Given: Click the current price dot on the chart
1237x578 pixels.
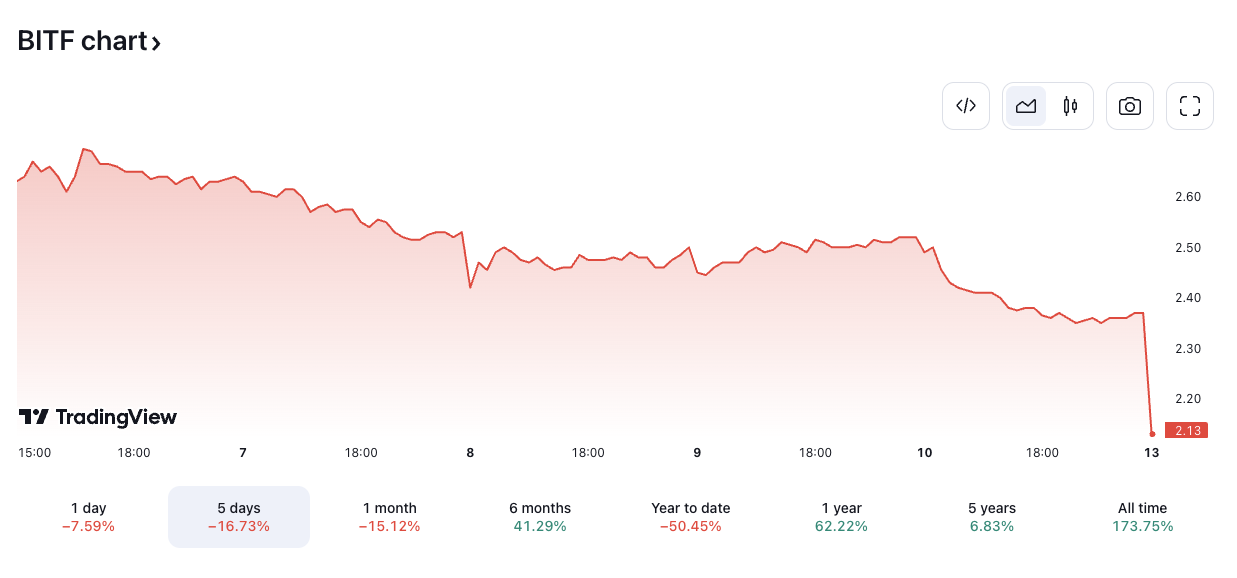Looking at the screenshot, I should pyautogui.click(x=1151, y=432).
